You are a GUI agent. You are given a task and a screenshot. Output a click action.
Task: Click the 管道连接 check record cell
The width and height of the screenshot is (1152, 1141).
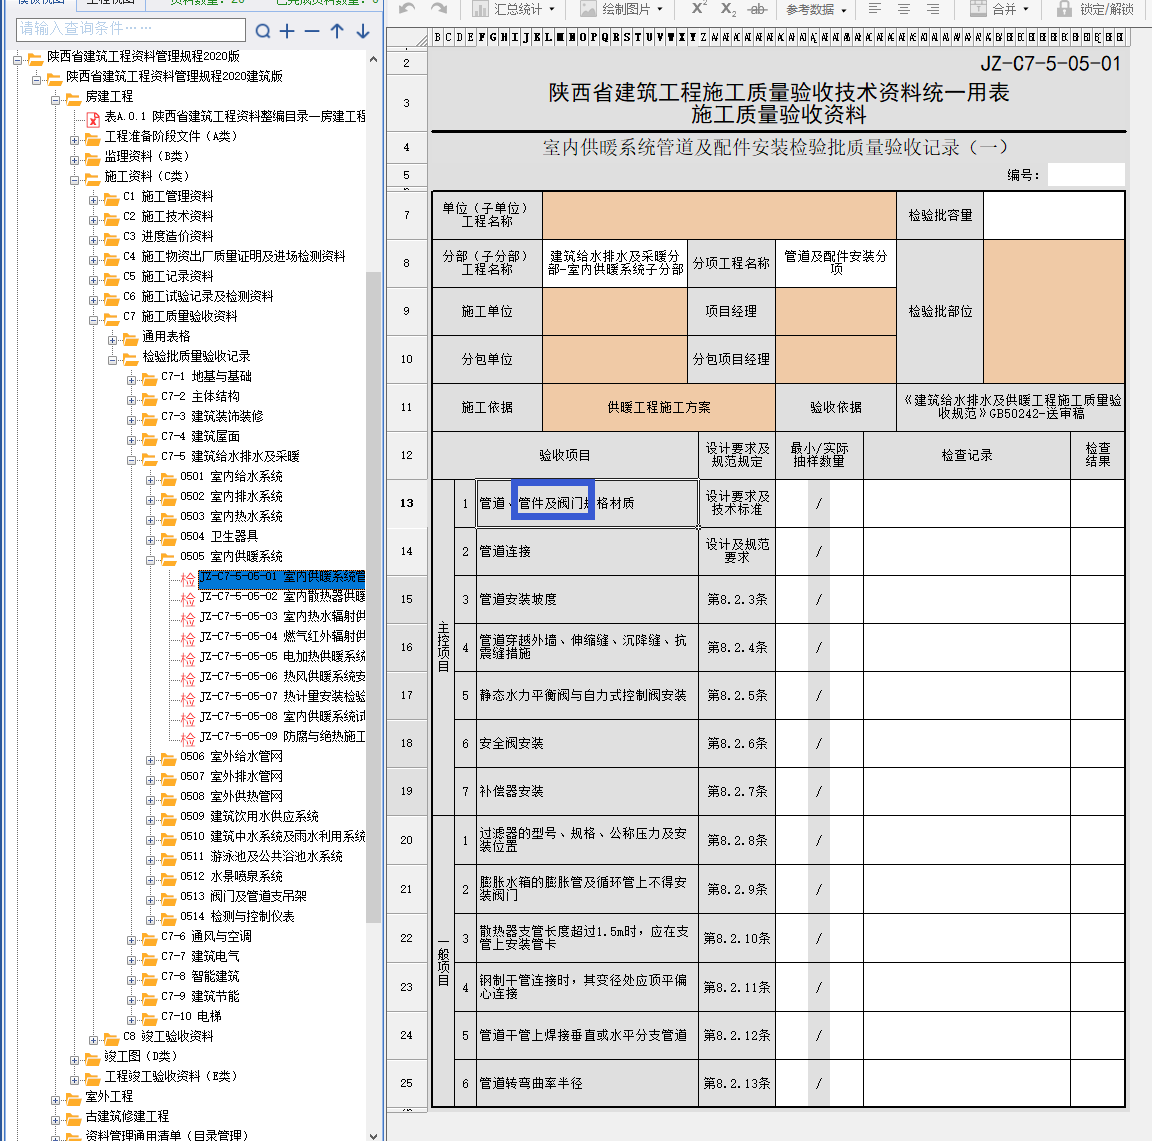pyautogui.click(x=967, y=552)
